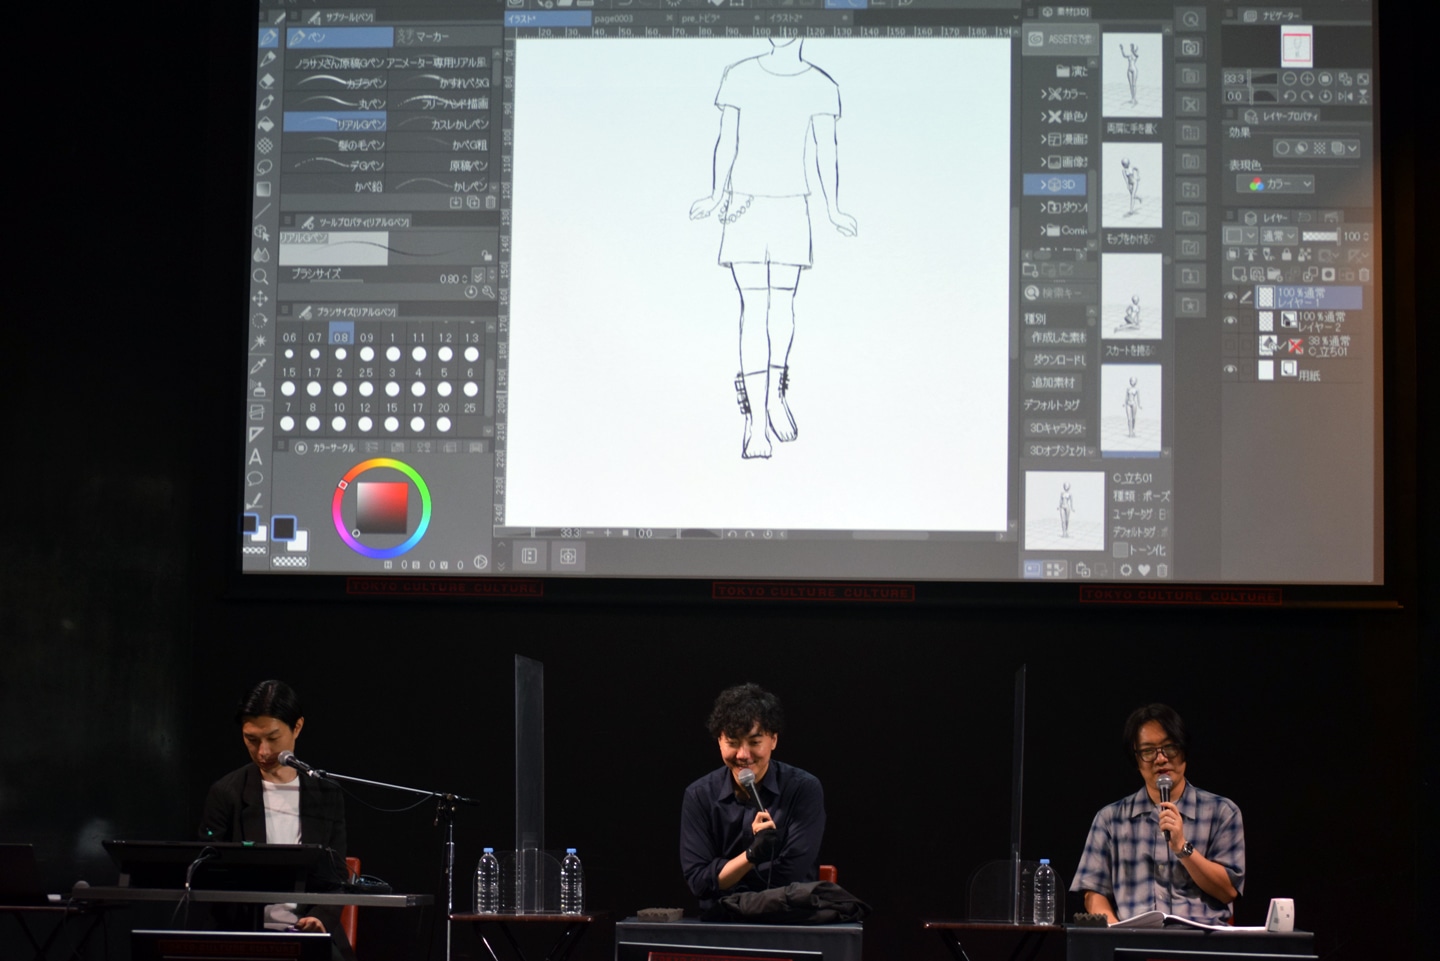Click the 追加素材 tag button
The height and width of the screenshot is (961, 1440).
click(x=1054, y=382)
